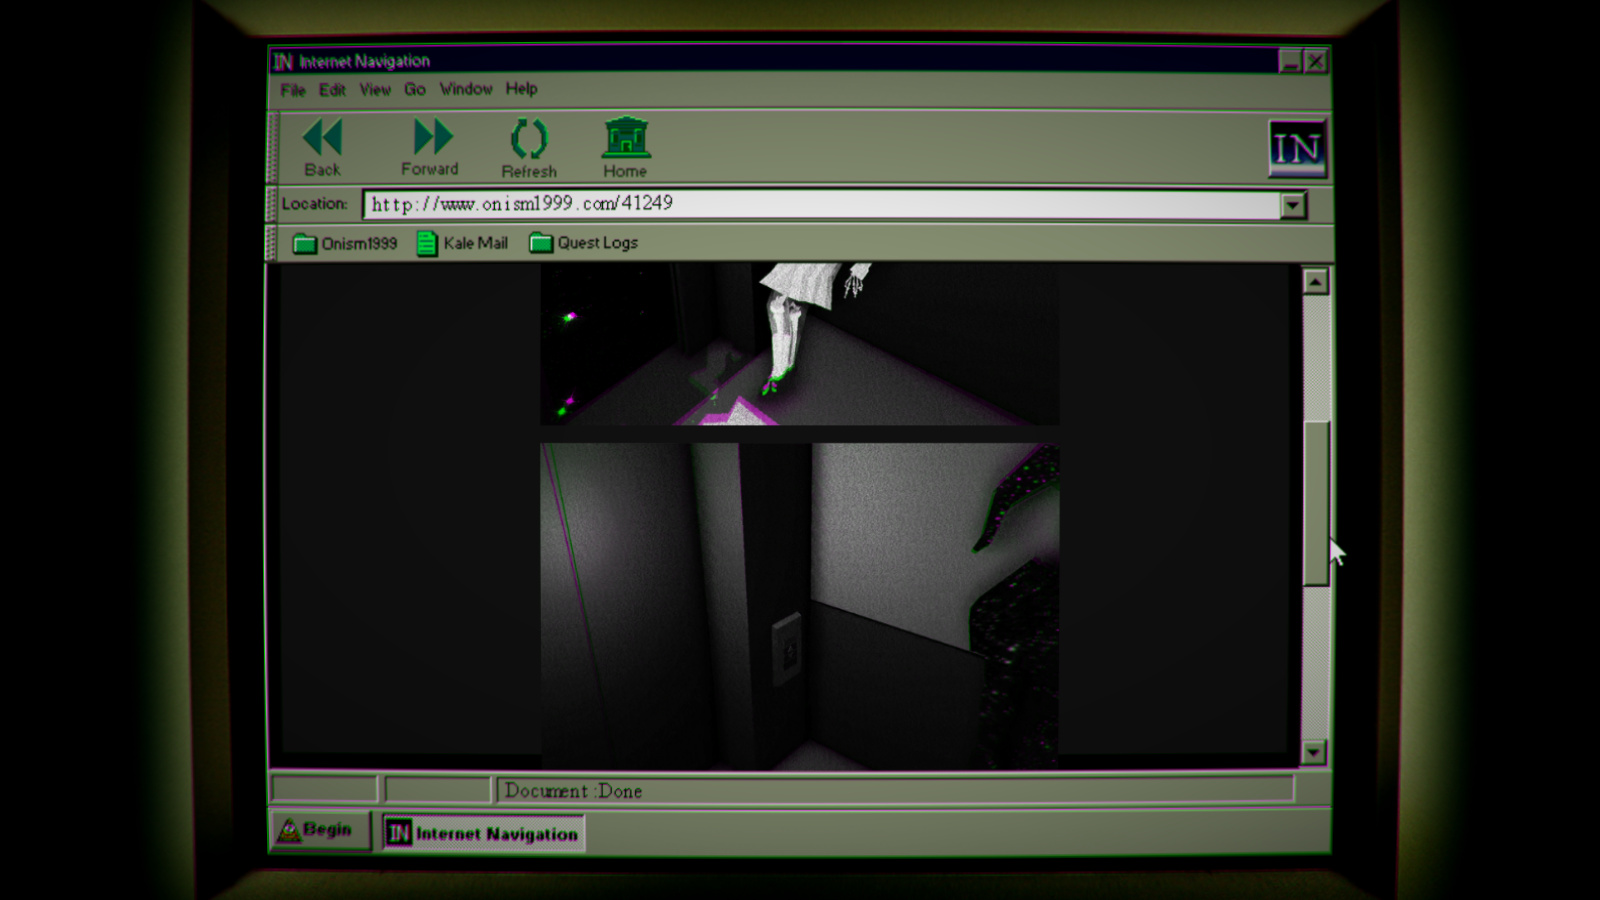Open the Kale Mail bookmark
The height and width of the screenshot is (900, 1600).
462,243
